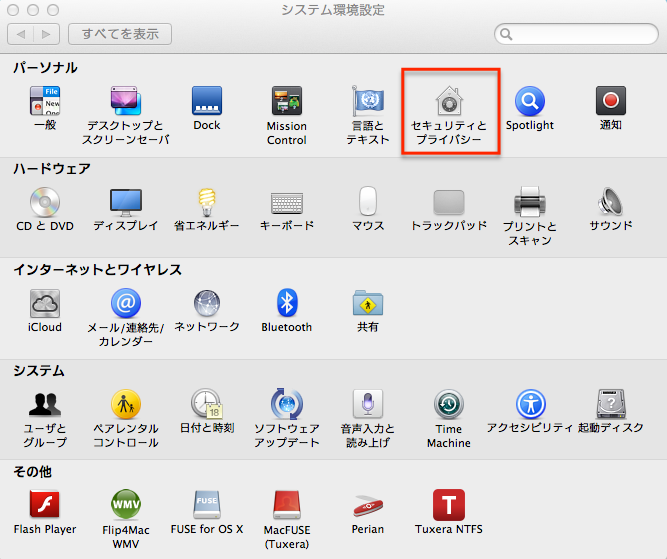This screenshot has height=559, width=667.
Task: Open トラックパッド (Trackpad) preferences
Action: tap(449, 202)
